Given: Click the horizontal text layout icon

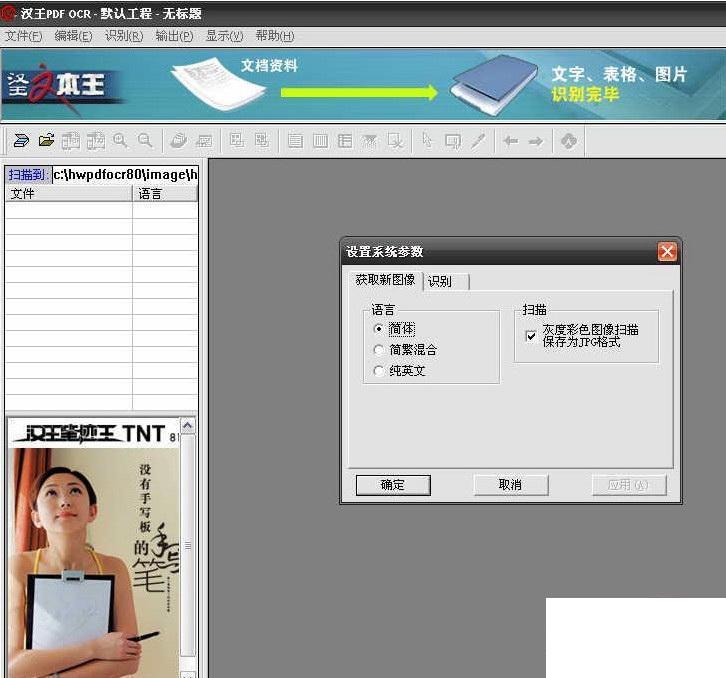Looking at the screenshot, I should 295,141.
